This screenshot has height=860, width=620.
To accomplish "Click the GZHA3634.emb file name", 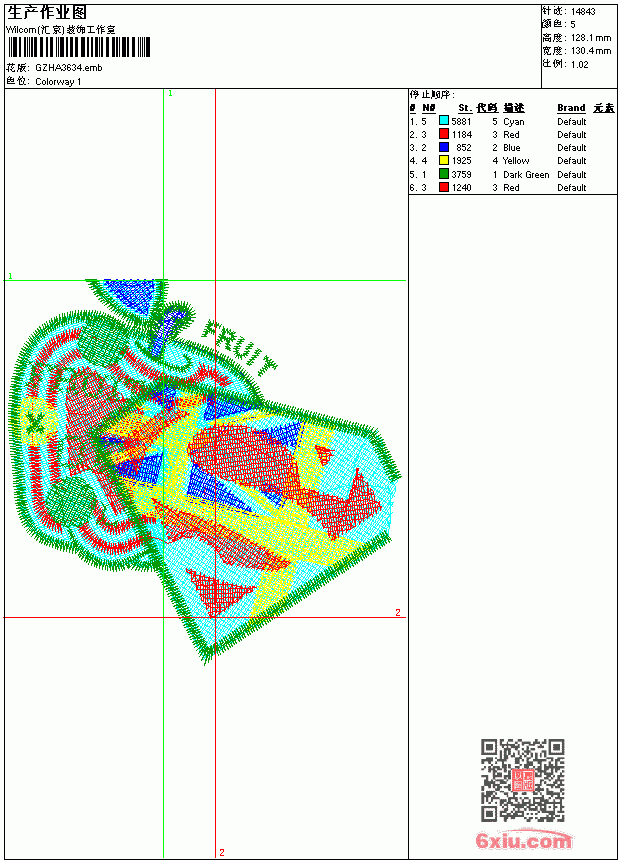I will tap(69, 68).
